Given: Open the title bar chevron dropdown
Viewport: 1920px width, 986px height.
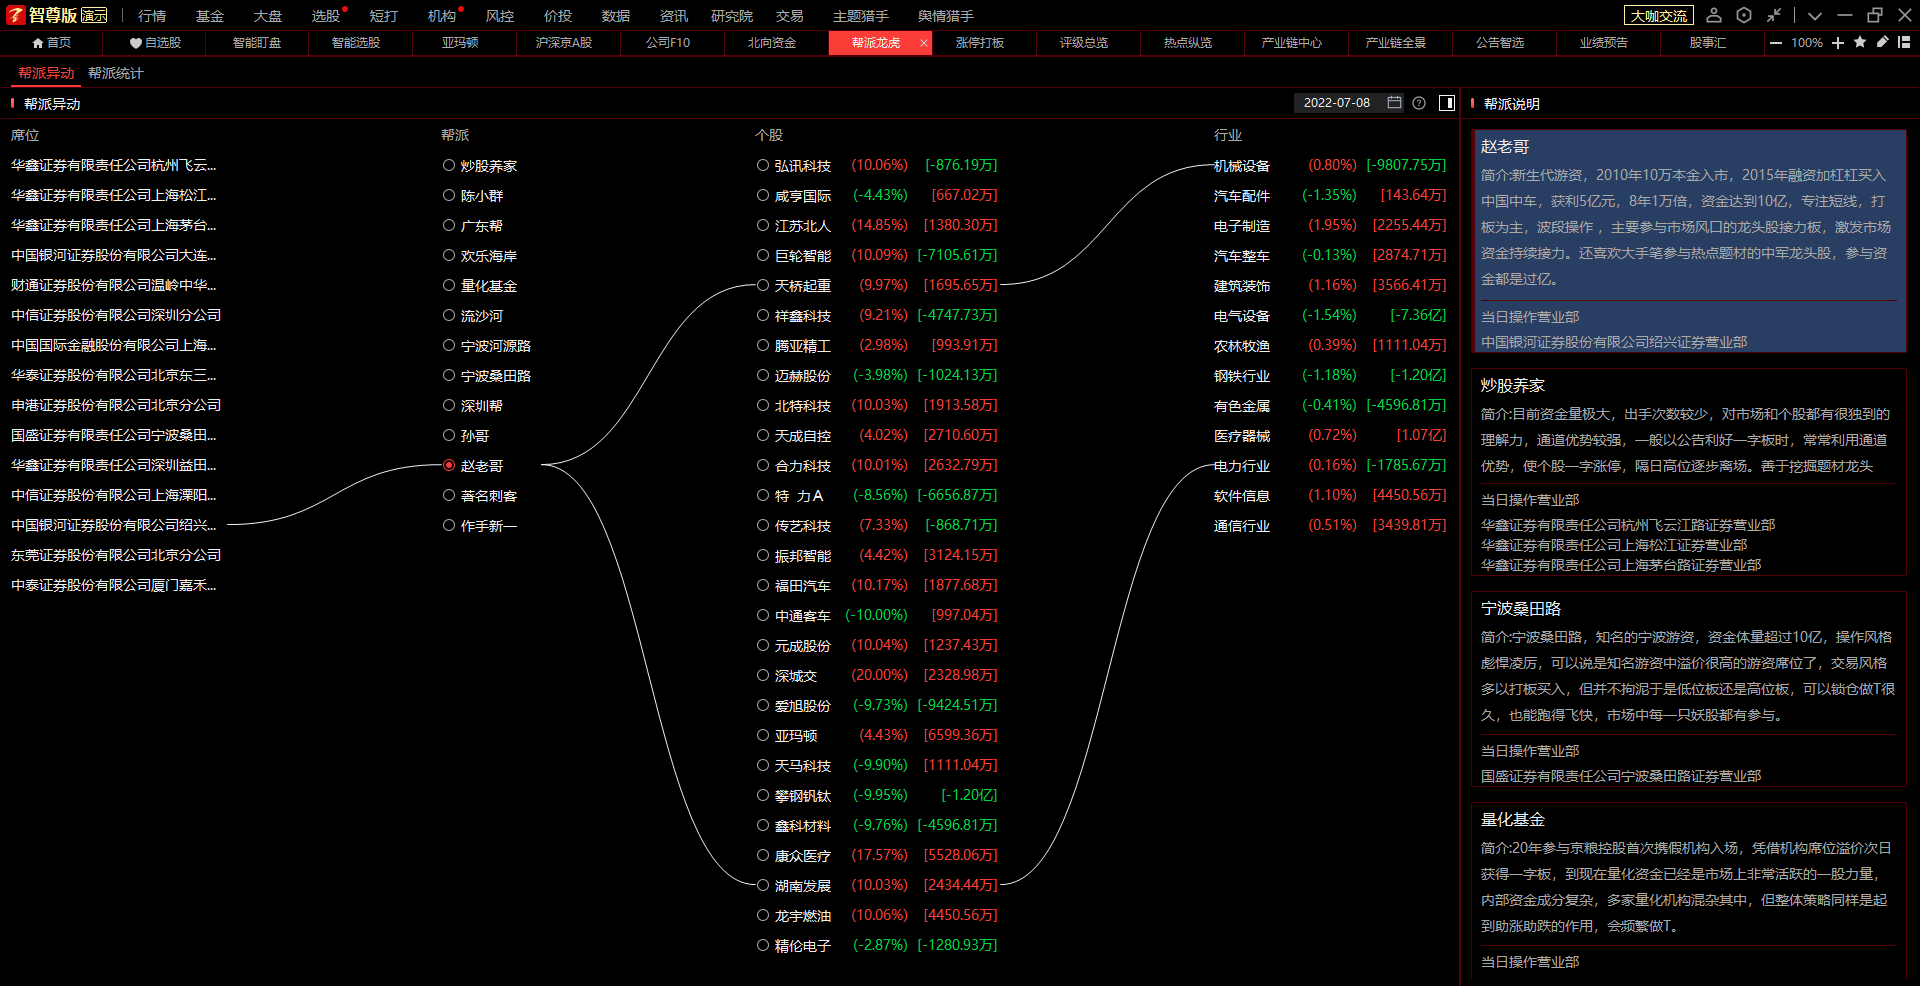Looking at the screenshot, I should [1815, 16].
